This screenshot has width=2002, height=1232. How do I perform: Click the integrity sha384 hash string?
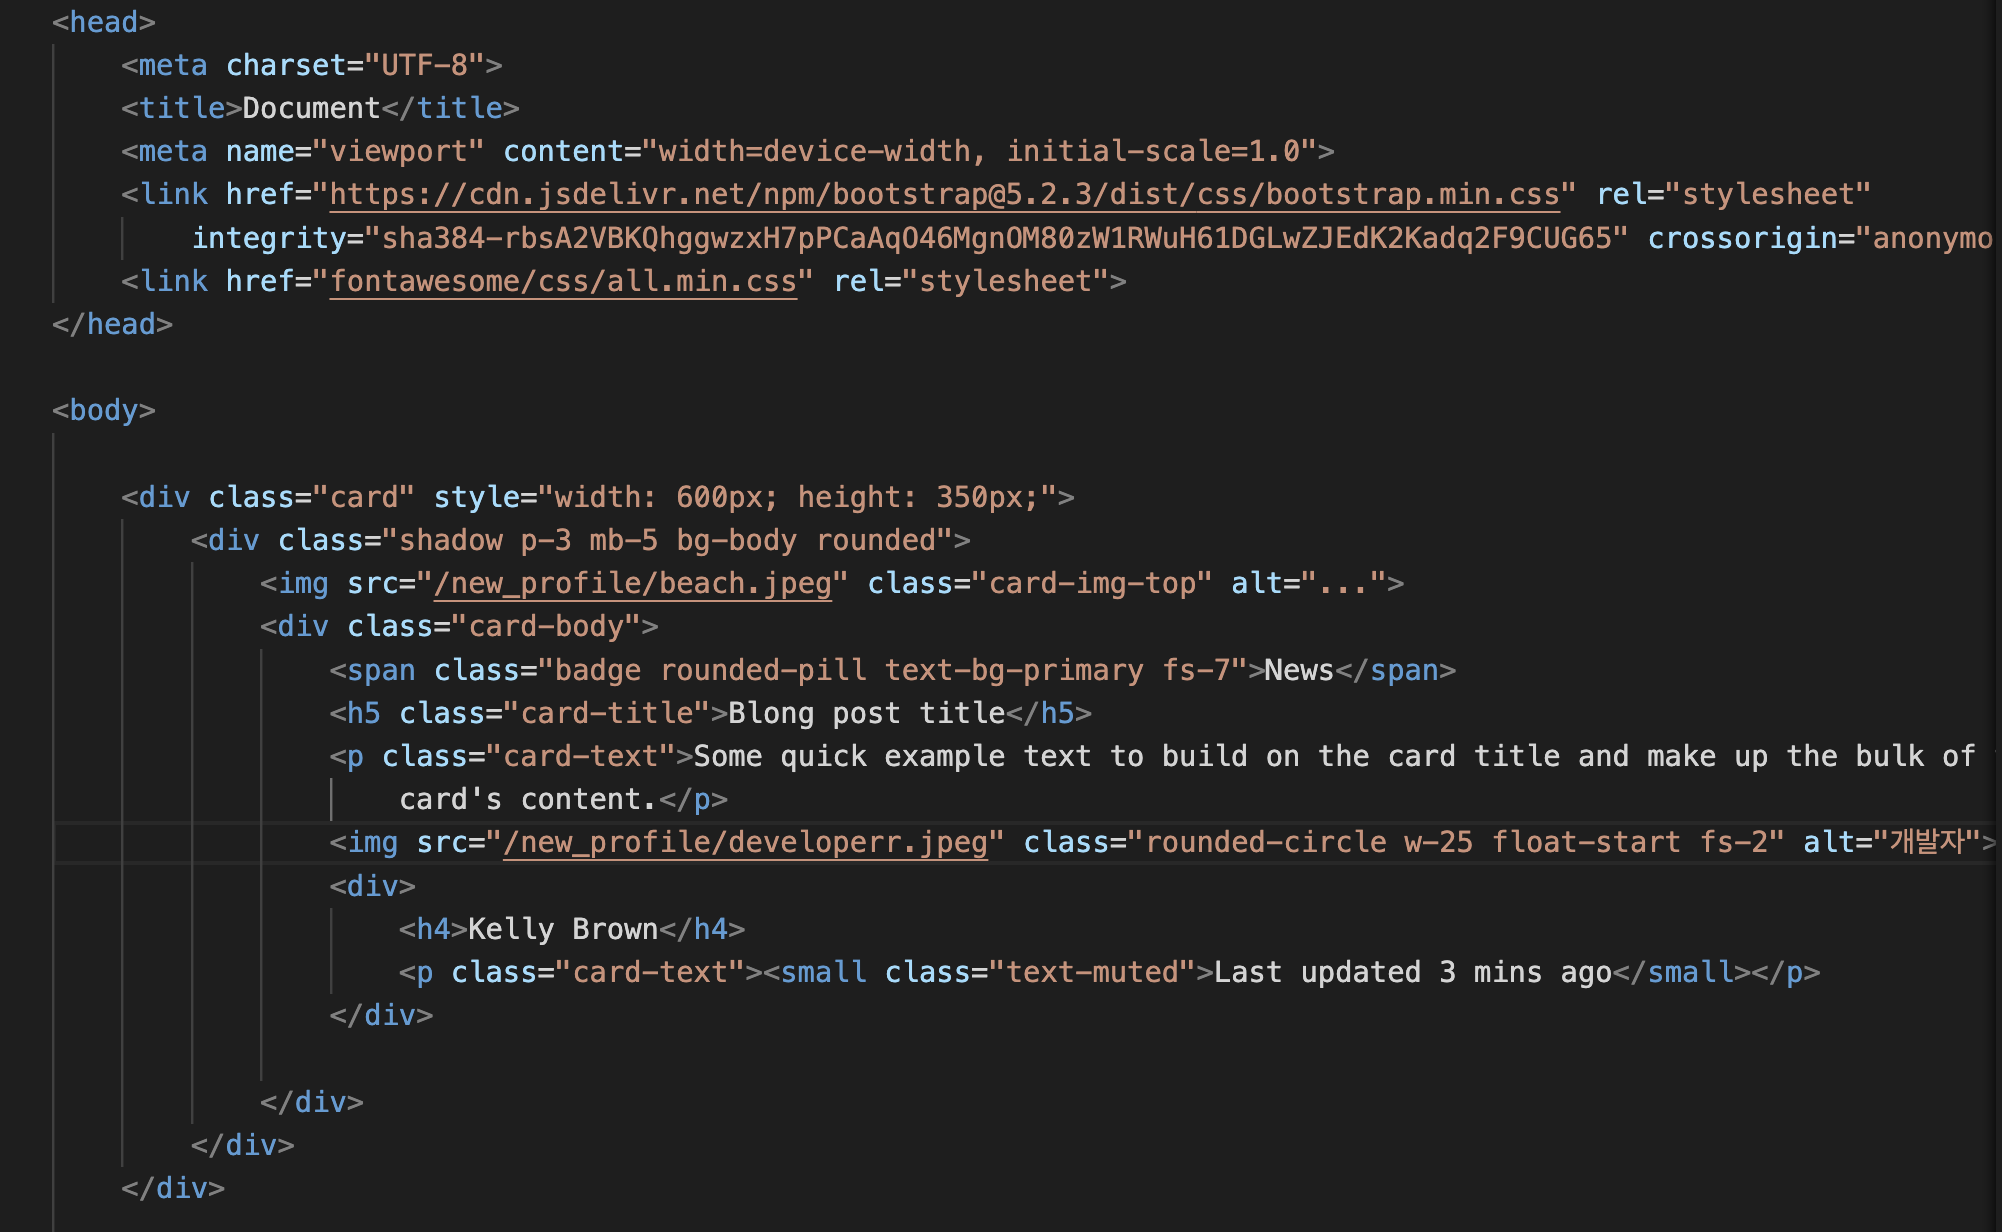point(997,238)
